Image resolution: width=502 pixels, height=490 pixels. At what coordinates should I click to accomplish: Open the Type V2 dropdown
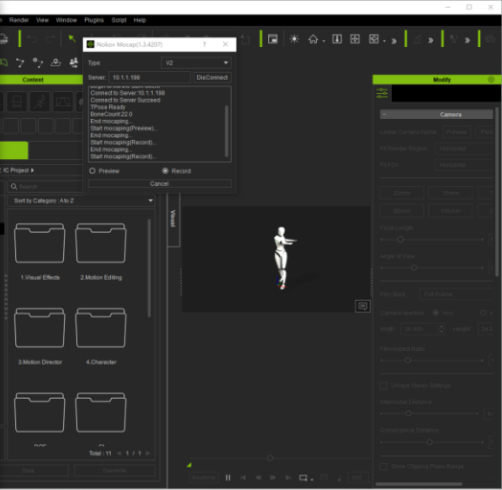coord(196,63)
